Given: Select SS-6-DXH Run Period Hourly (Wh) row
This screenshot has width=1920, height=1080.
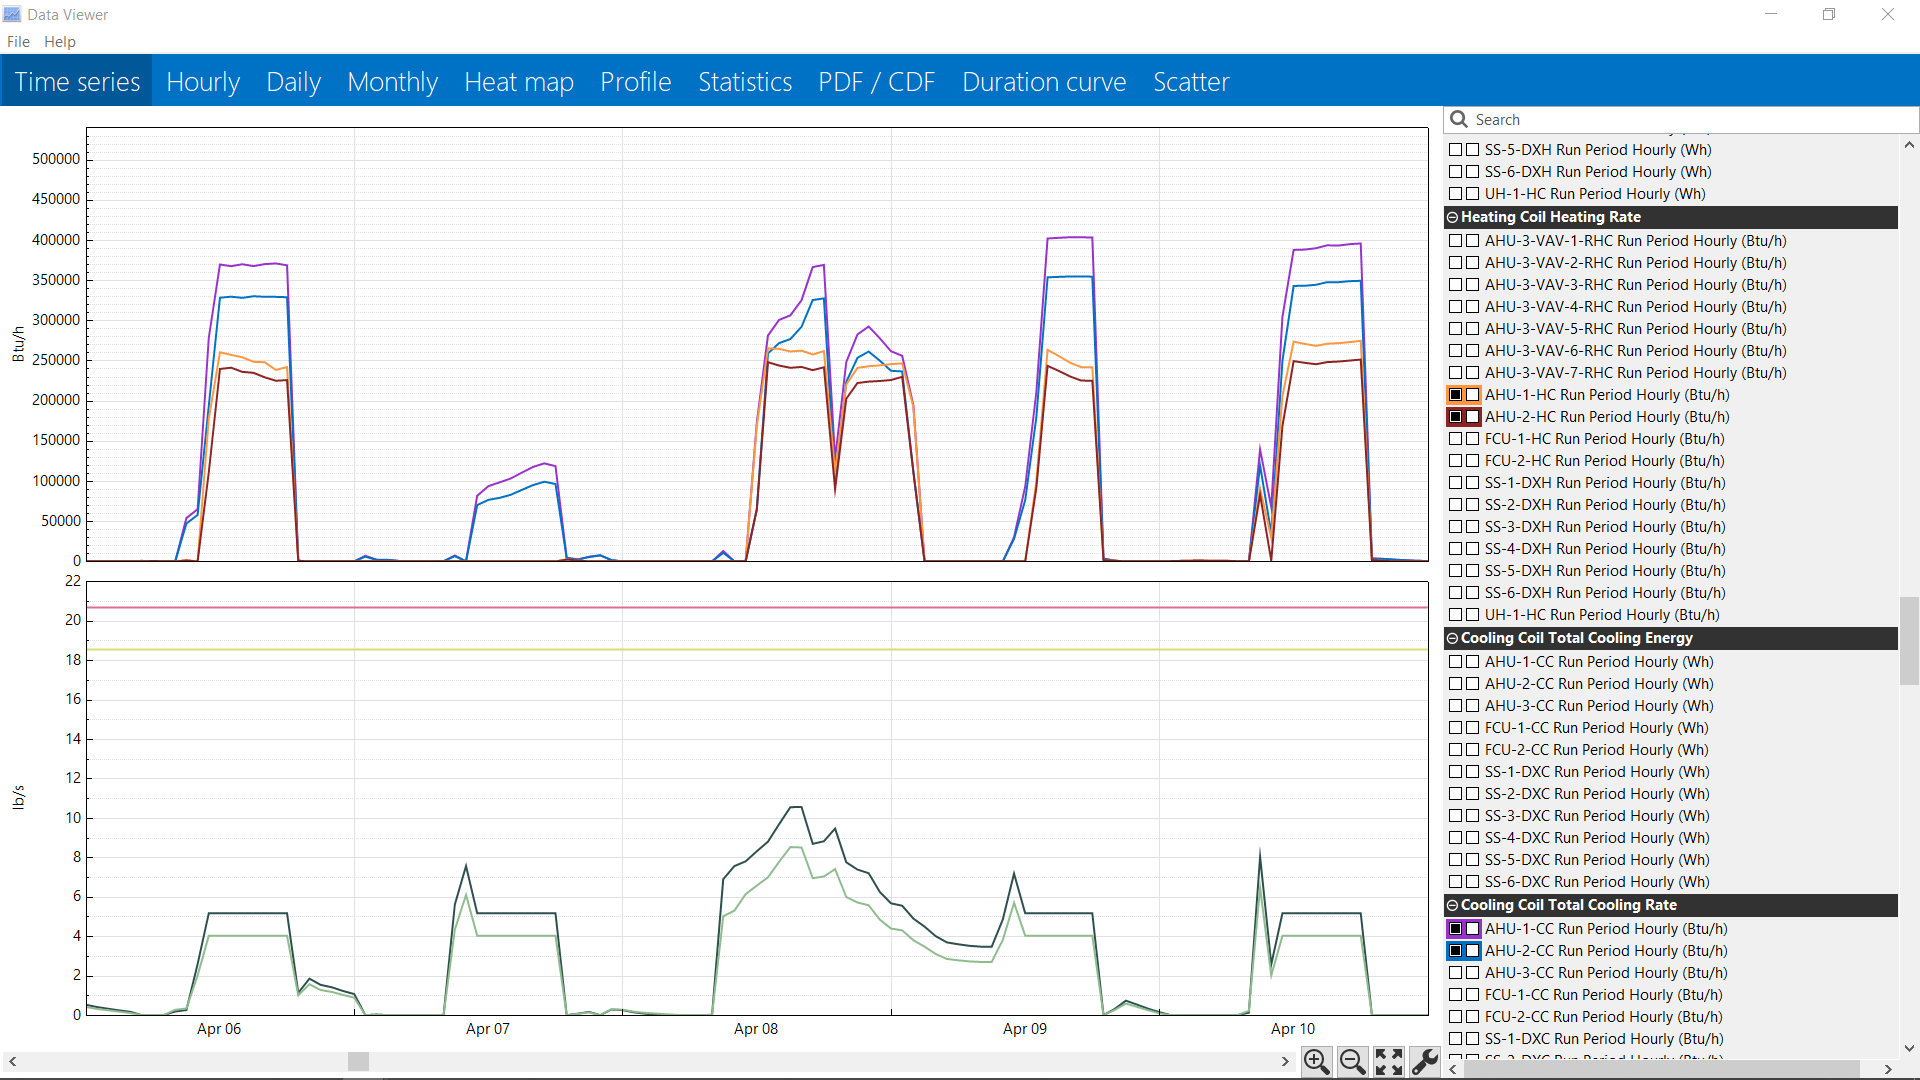Looking at the screenshot, I should (x=1672, y=172).
